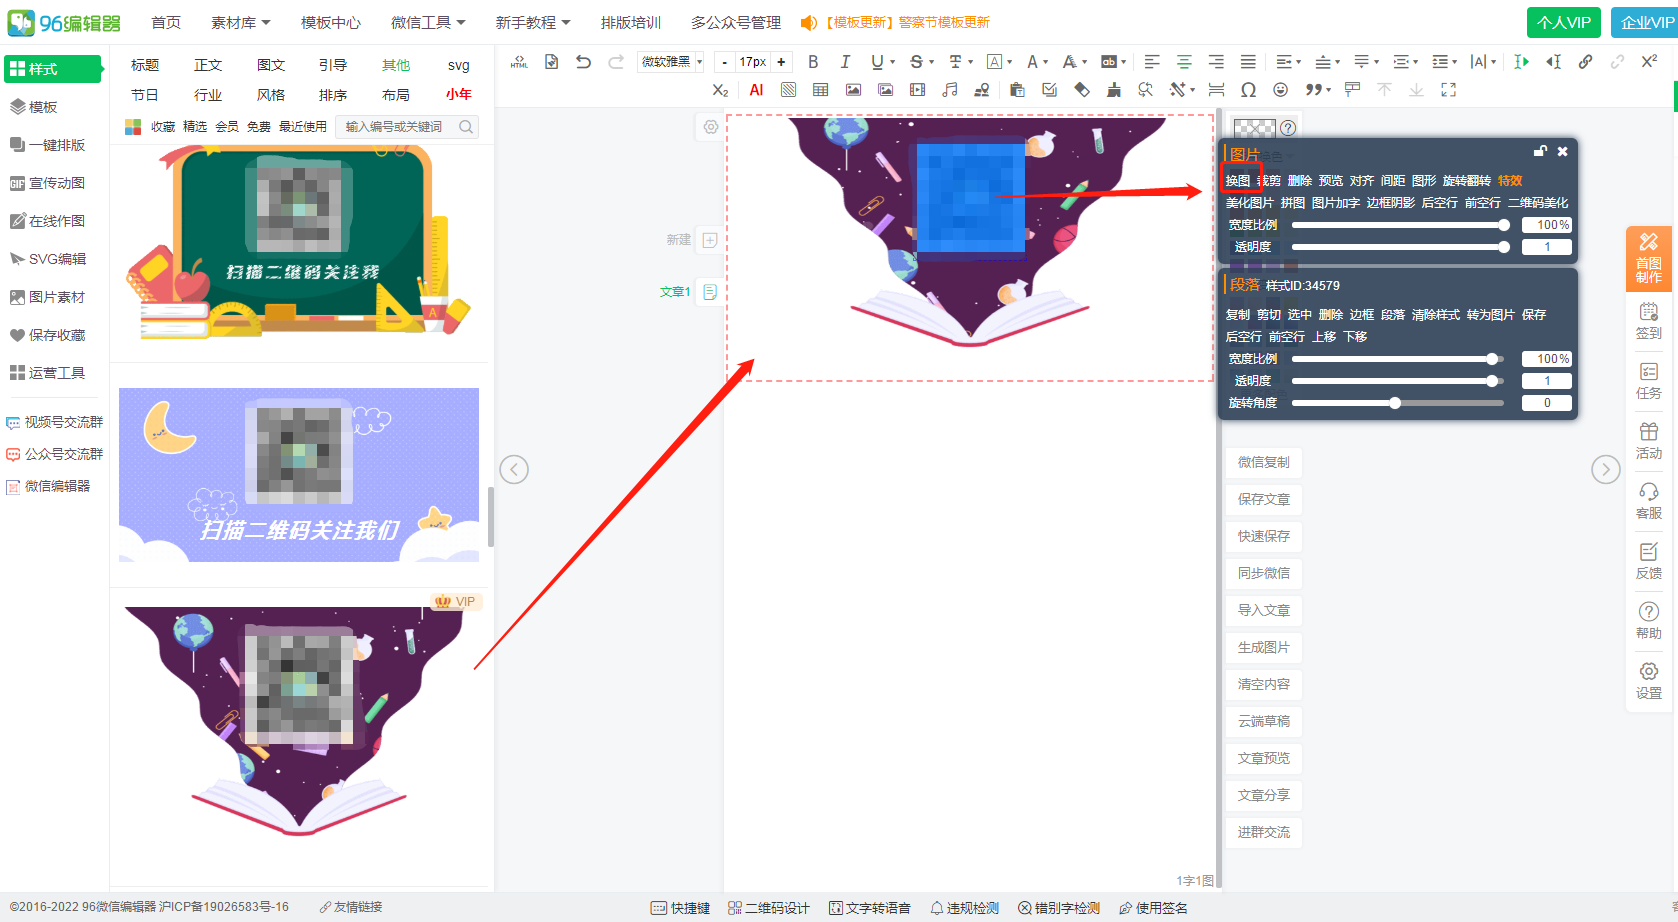This screenshot has height=922, width=1678.
Task: Click the insert video icon
Action: tap(918, 90)
